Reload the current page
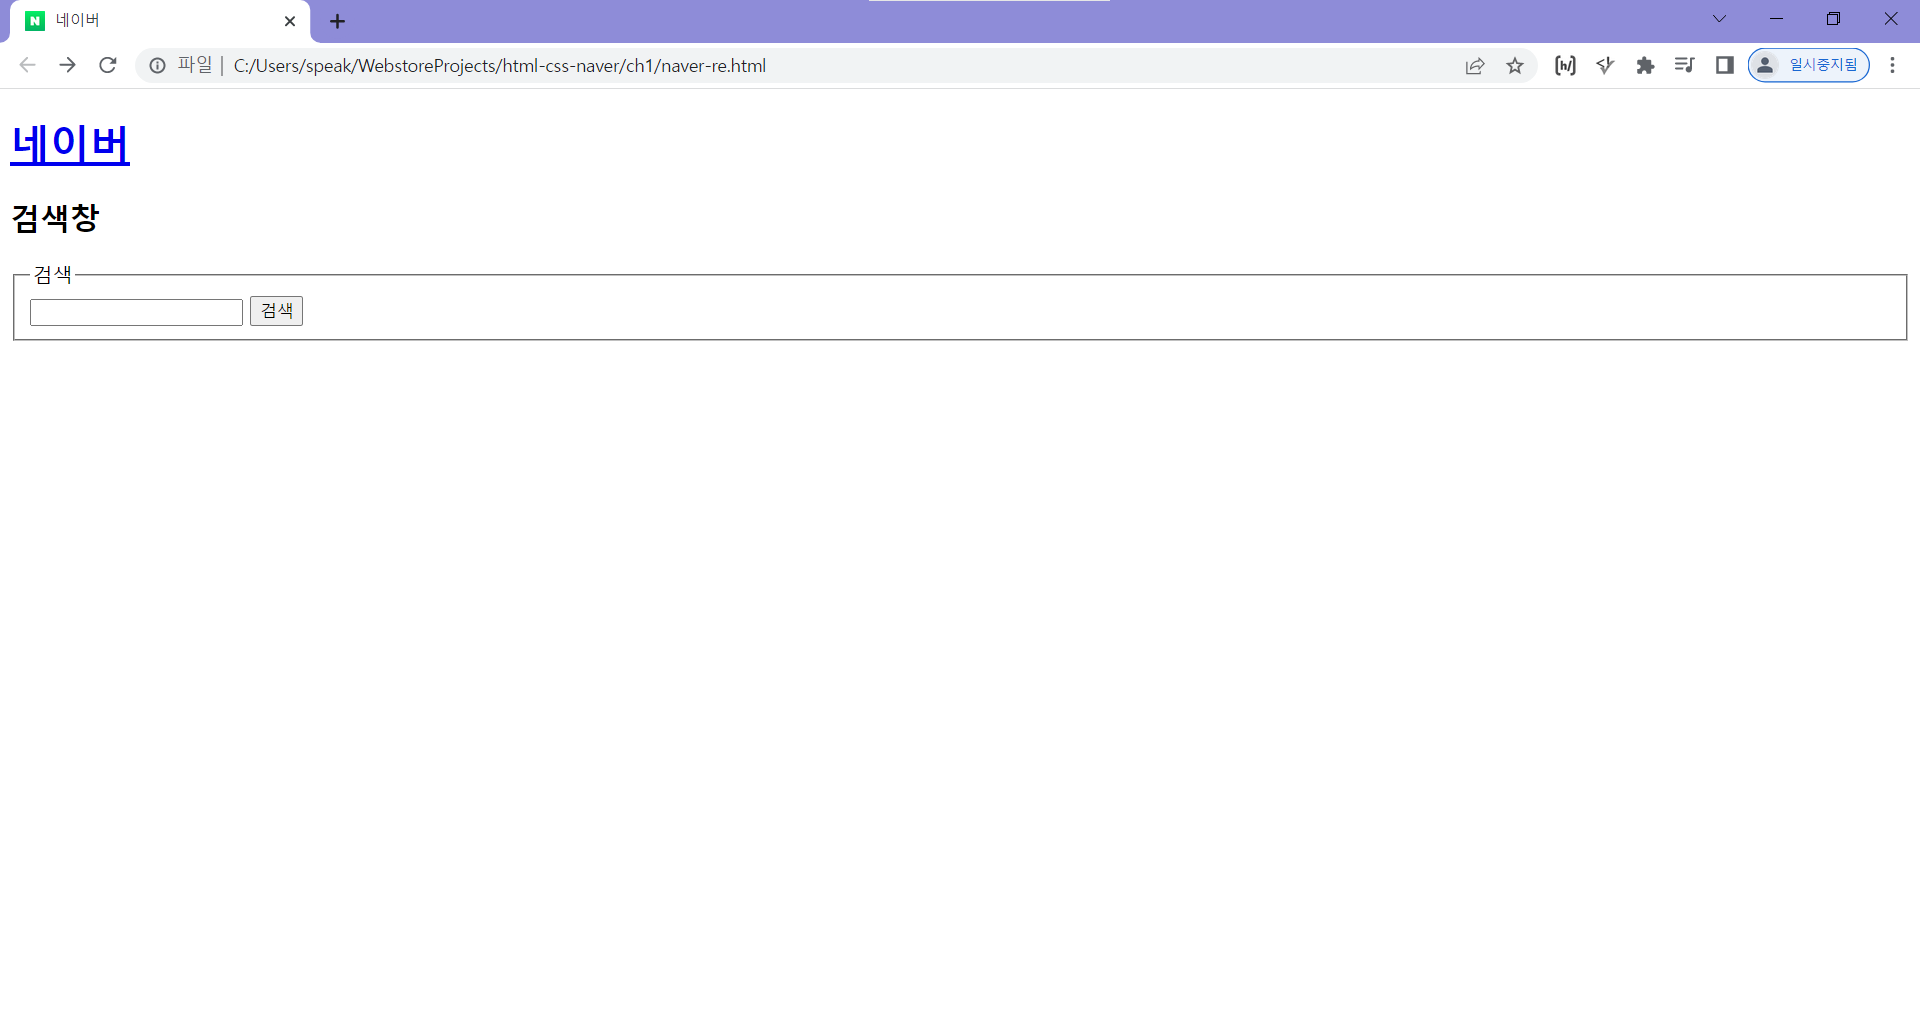1920x1019 pixels. [x=108, y=65]
